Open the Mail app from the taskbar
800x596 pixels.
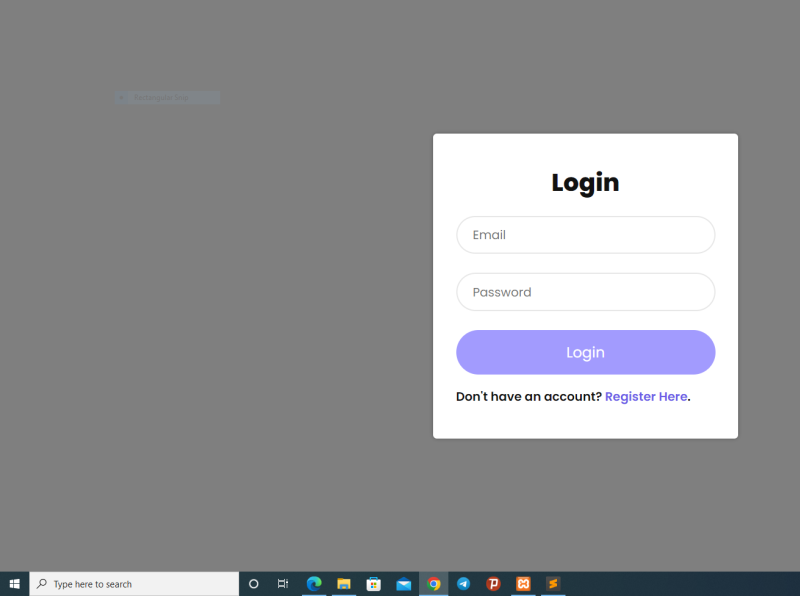404,583
